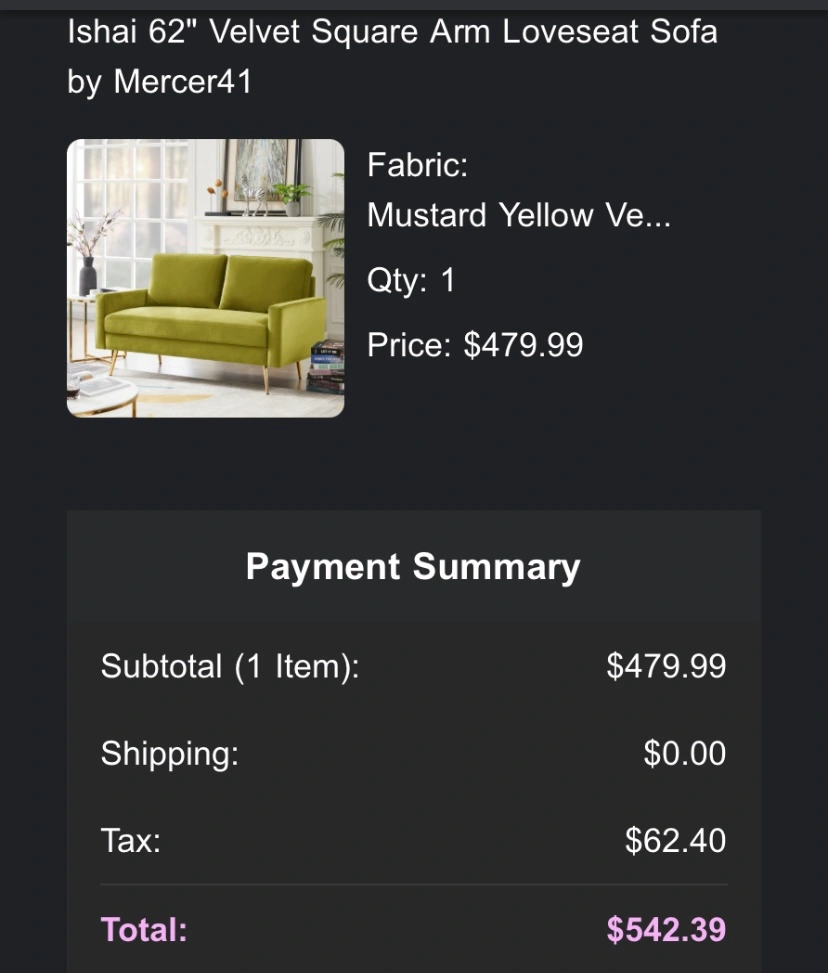Screen dimensions: 828x973
Task: Click the stack of books in product photo
Action: (326, 367)
